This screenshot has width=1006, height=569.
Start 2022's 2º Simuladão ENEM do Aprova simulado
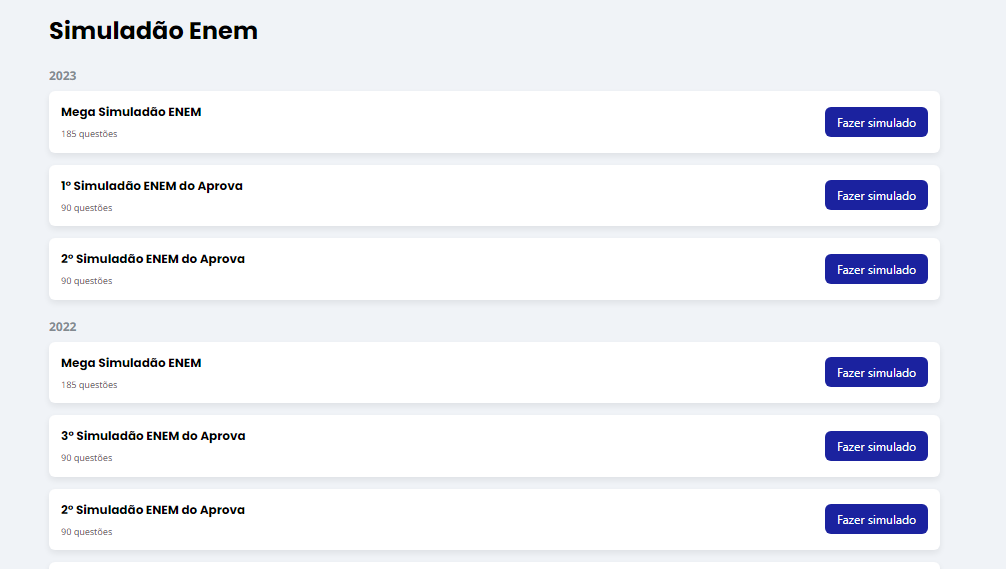pyautogui.click(x=876, y=519)
